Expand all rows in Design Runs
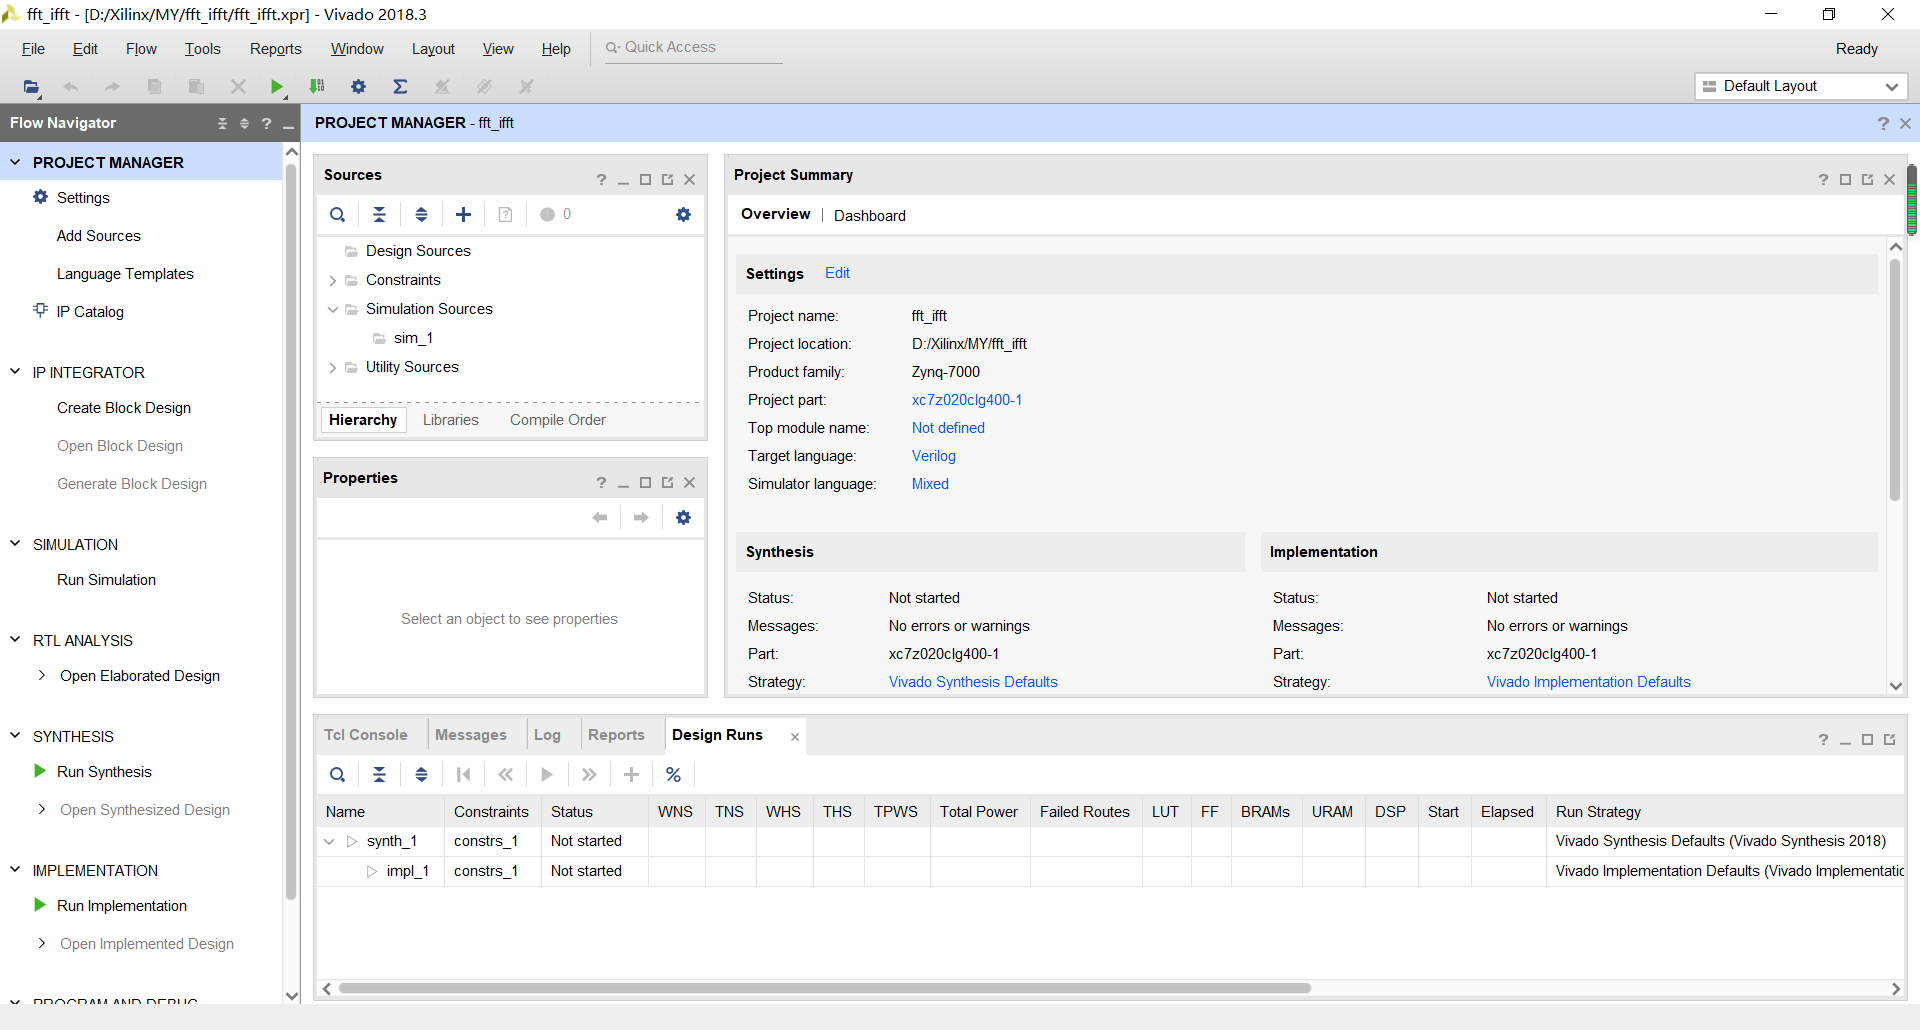Screen dimensions: 1920x1030 tap(422, 774)
